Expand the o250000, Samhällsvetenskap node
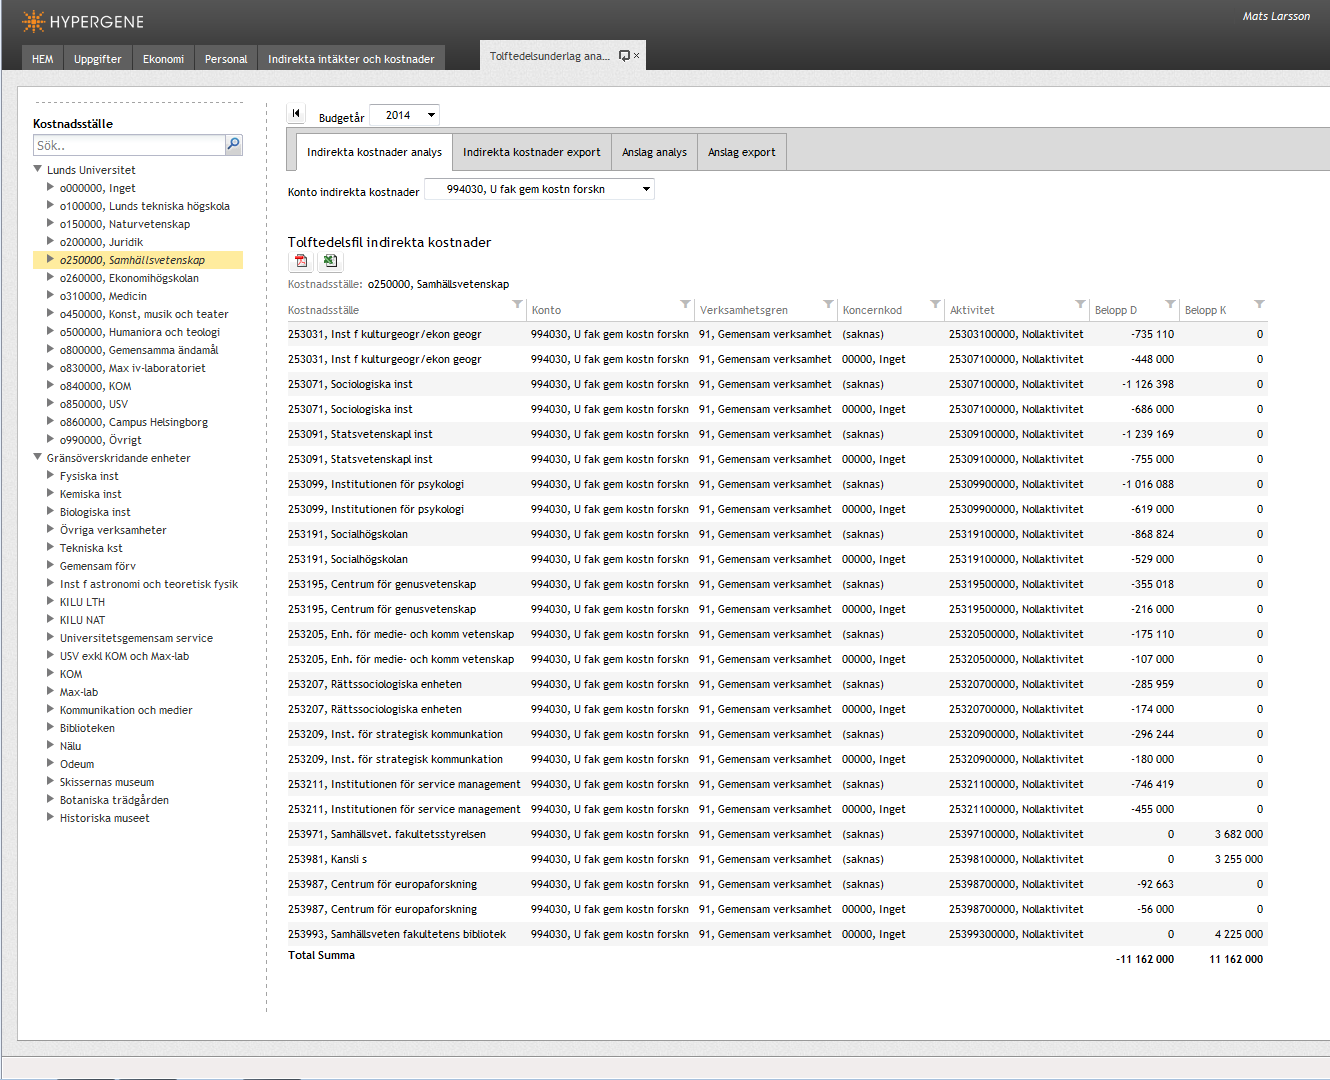This screenshot has height=1080, width=1330. (50, 259)
